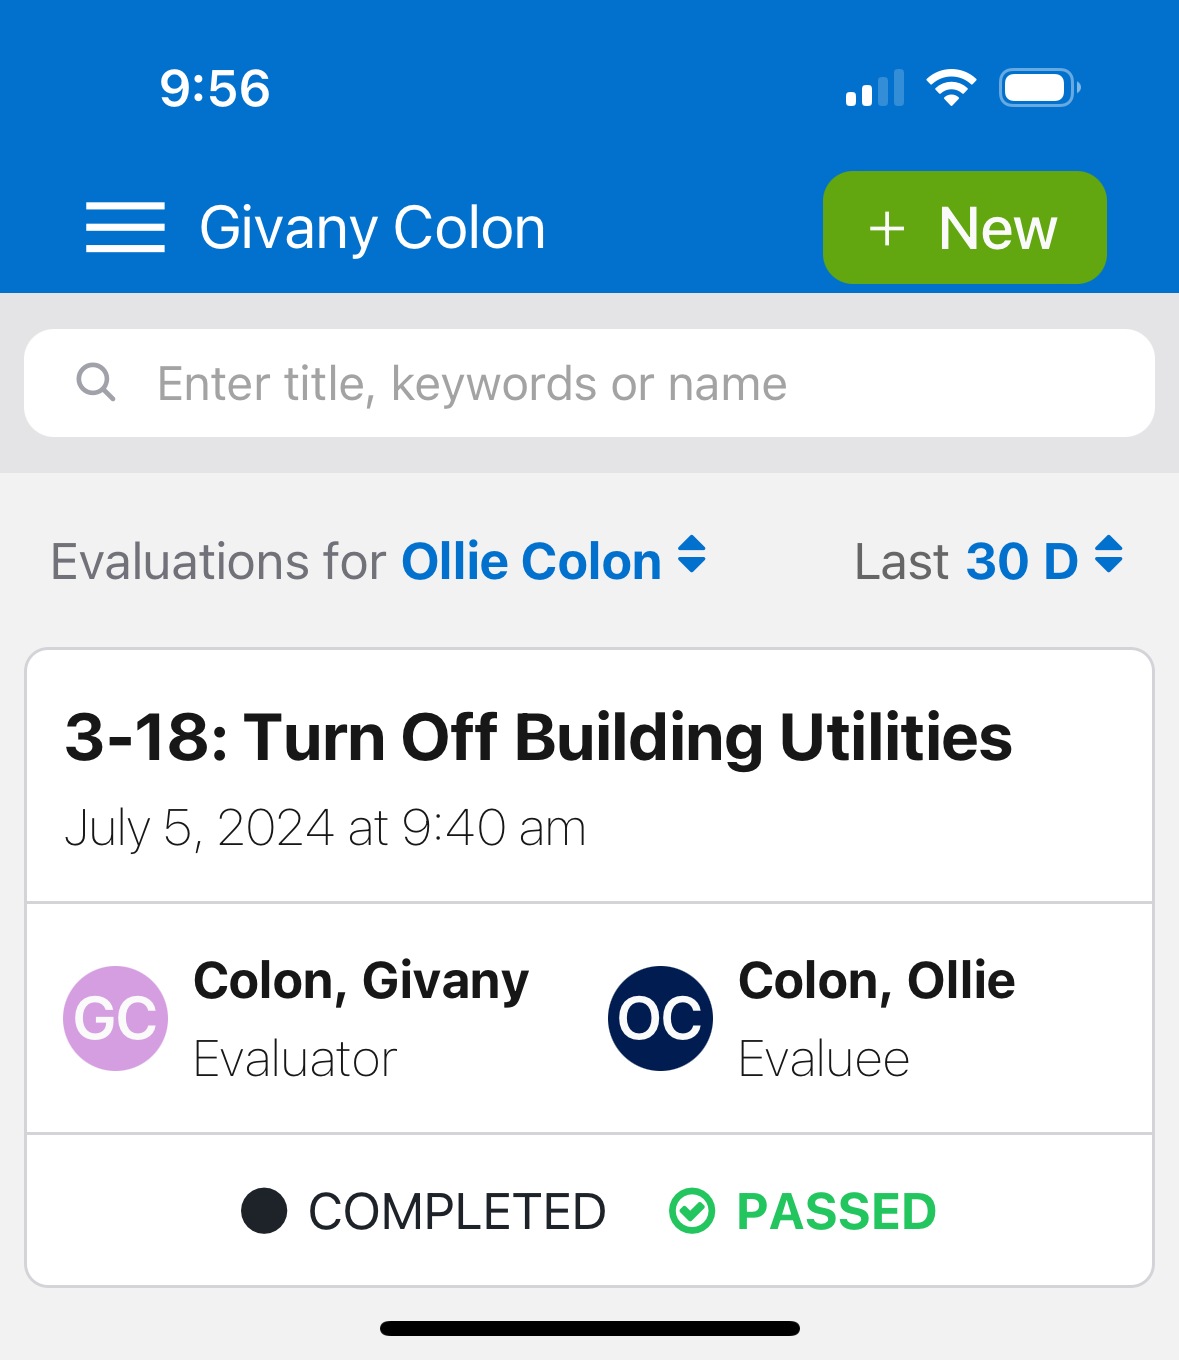Select the GC evaluator avatar

coord(115,1018)
